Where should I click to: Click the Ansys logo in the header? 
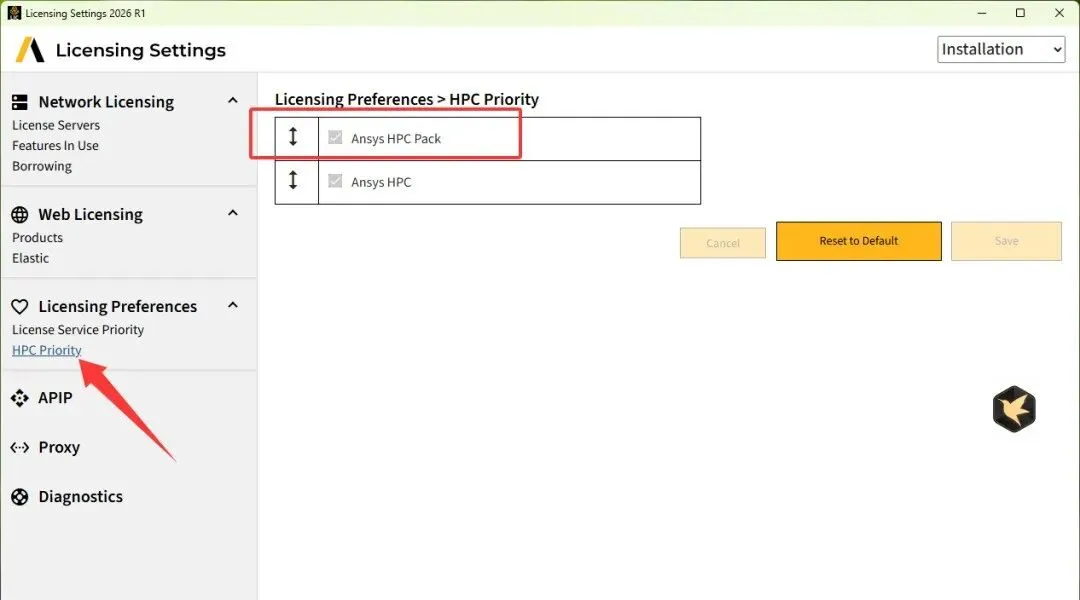[x=30, y=50]
